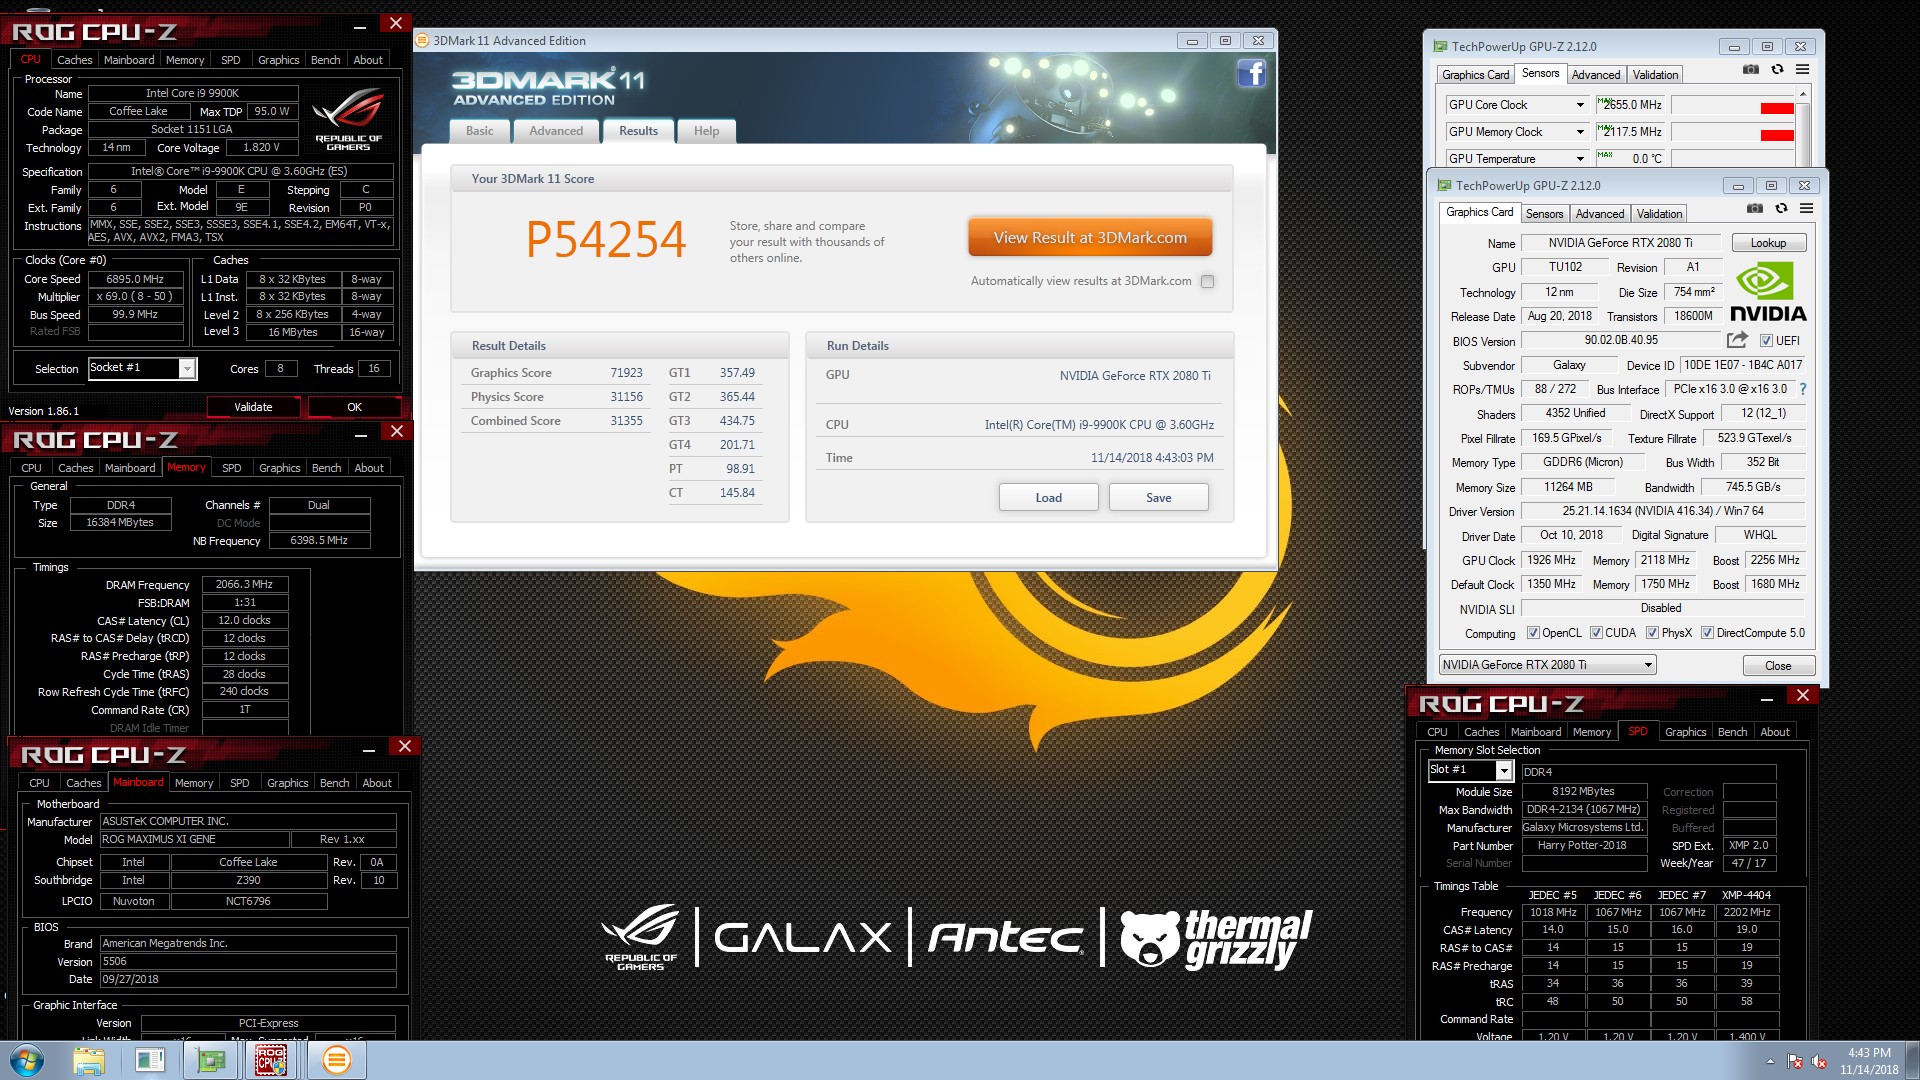Viewport: 1920px width, 1080px height.
Task: Click the Save button in Run Details
Action: click(x=1158, y=498)
